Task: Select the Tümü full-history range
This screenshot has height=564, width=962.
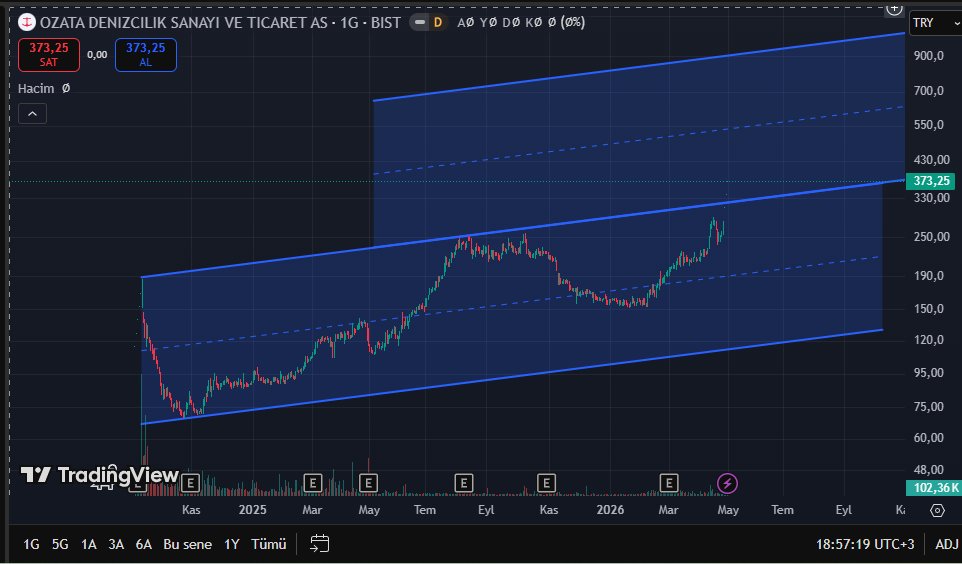Action: click(269, 544)
